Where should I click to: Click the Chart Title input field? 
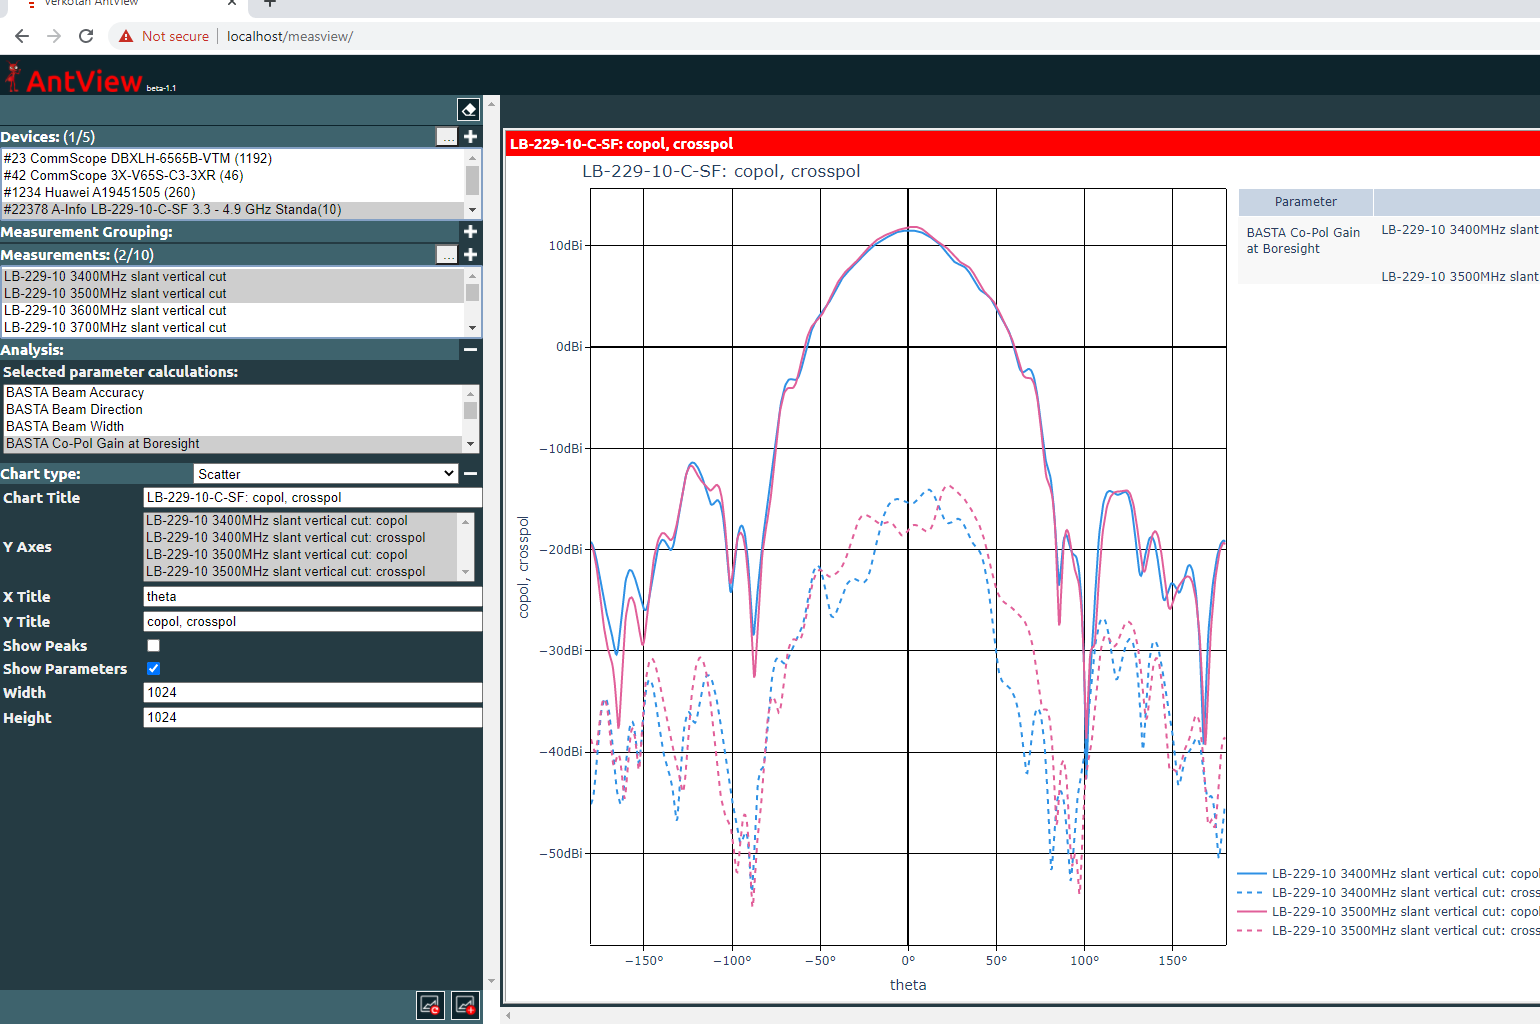[312, 497]
